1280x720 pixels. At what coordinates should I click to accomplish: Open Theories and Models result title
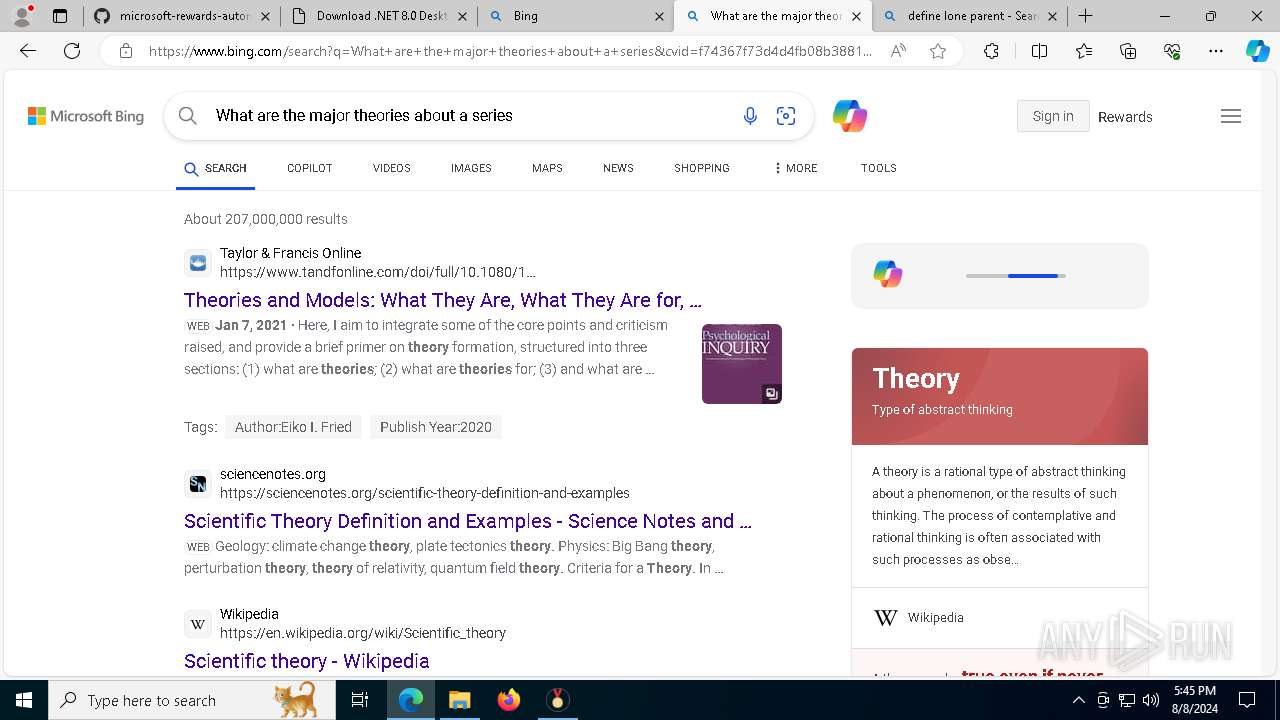[x=443, y=300]
